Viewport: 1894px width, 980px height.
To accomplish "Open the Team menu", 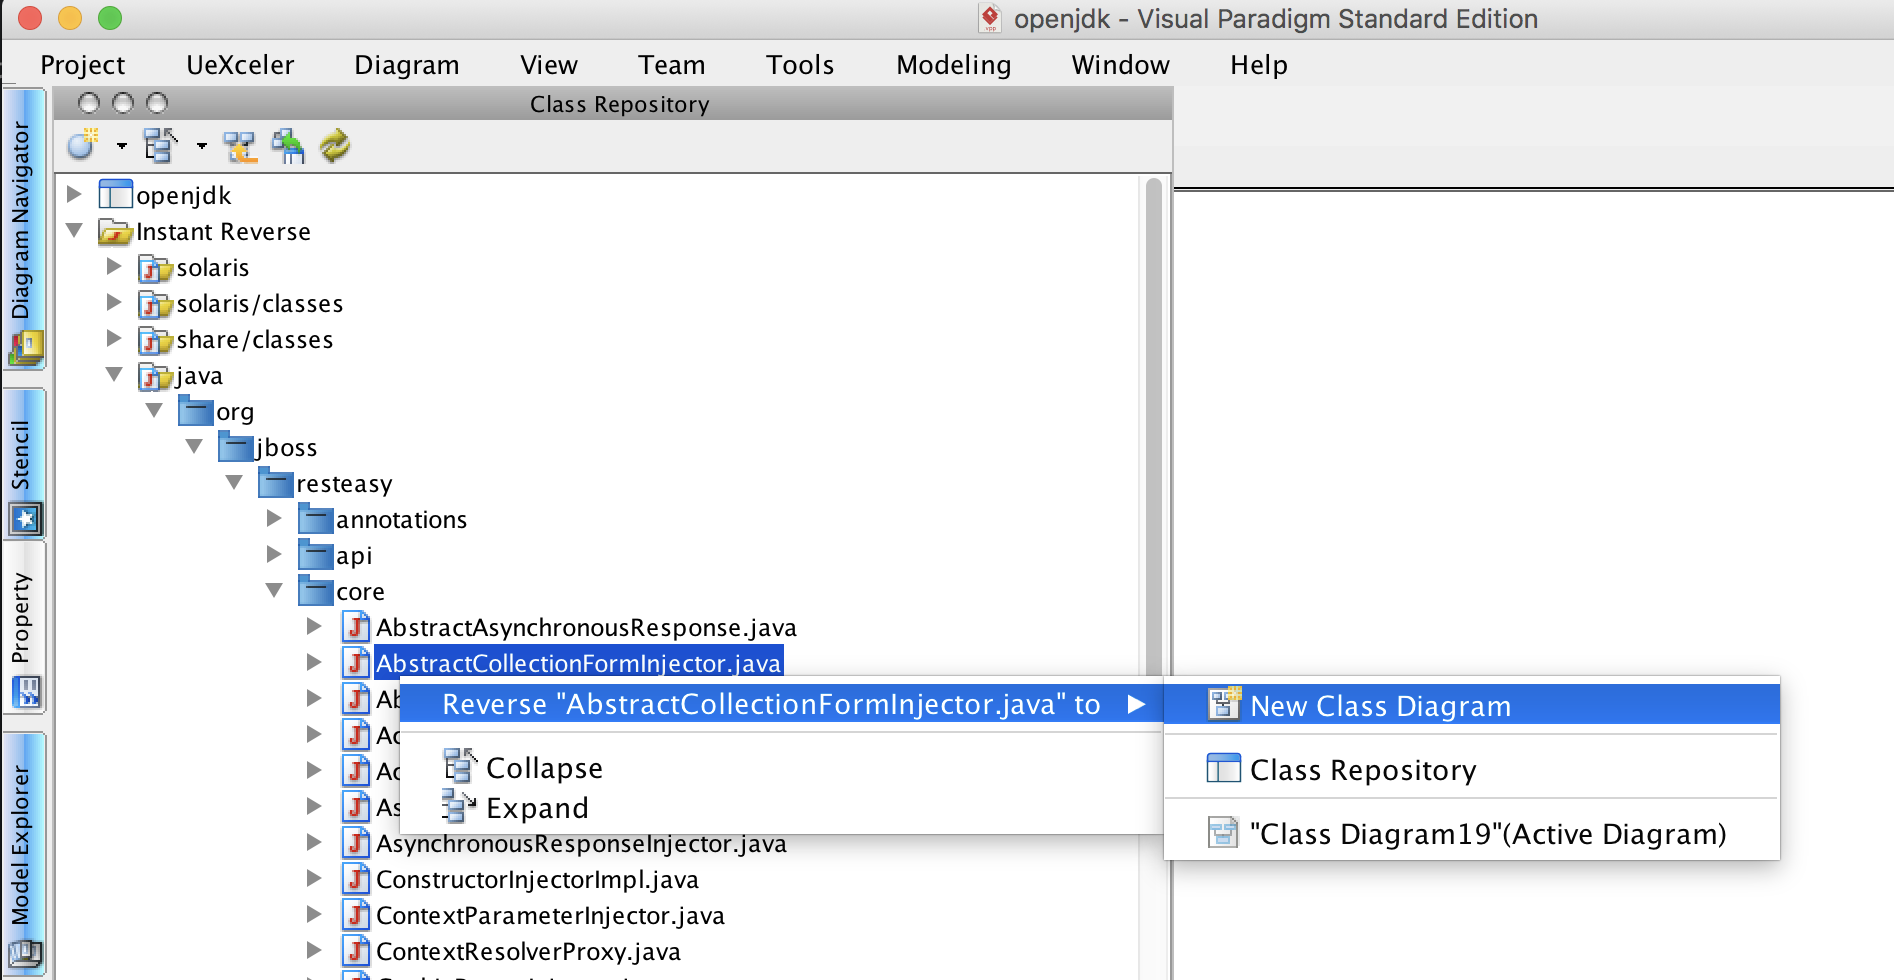I will pyautogui.click(x=672, y=65).
